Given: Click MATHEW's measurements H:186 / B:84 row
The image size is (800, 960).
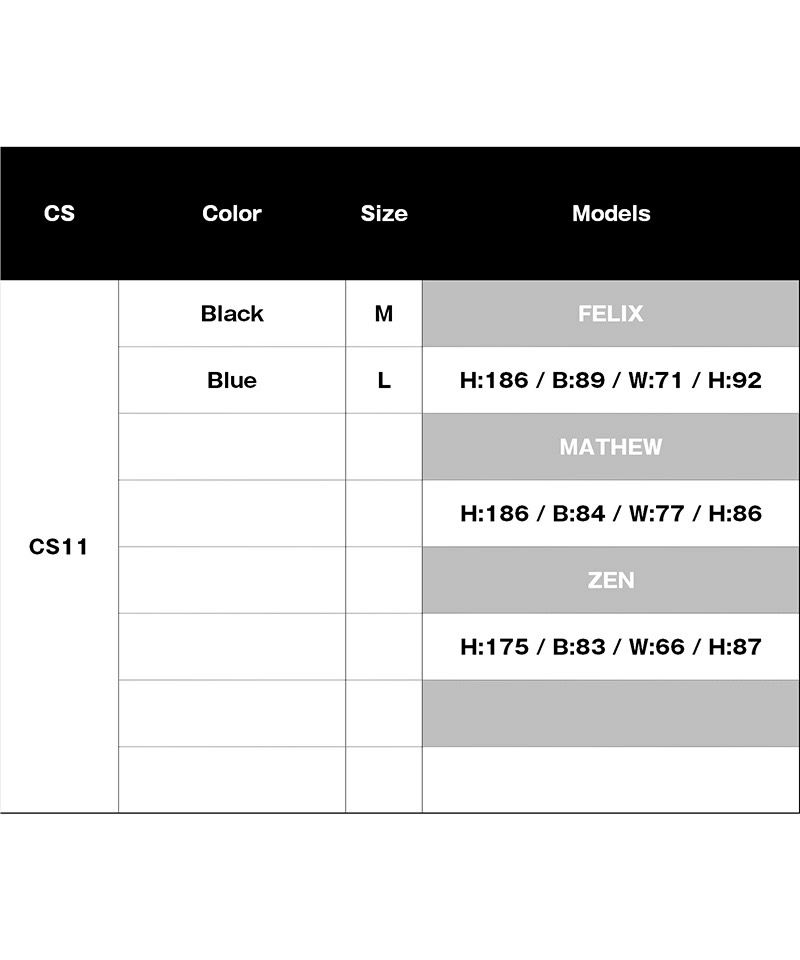Looking at the screenshot, I should click(x=610, y=513).
